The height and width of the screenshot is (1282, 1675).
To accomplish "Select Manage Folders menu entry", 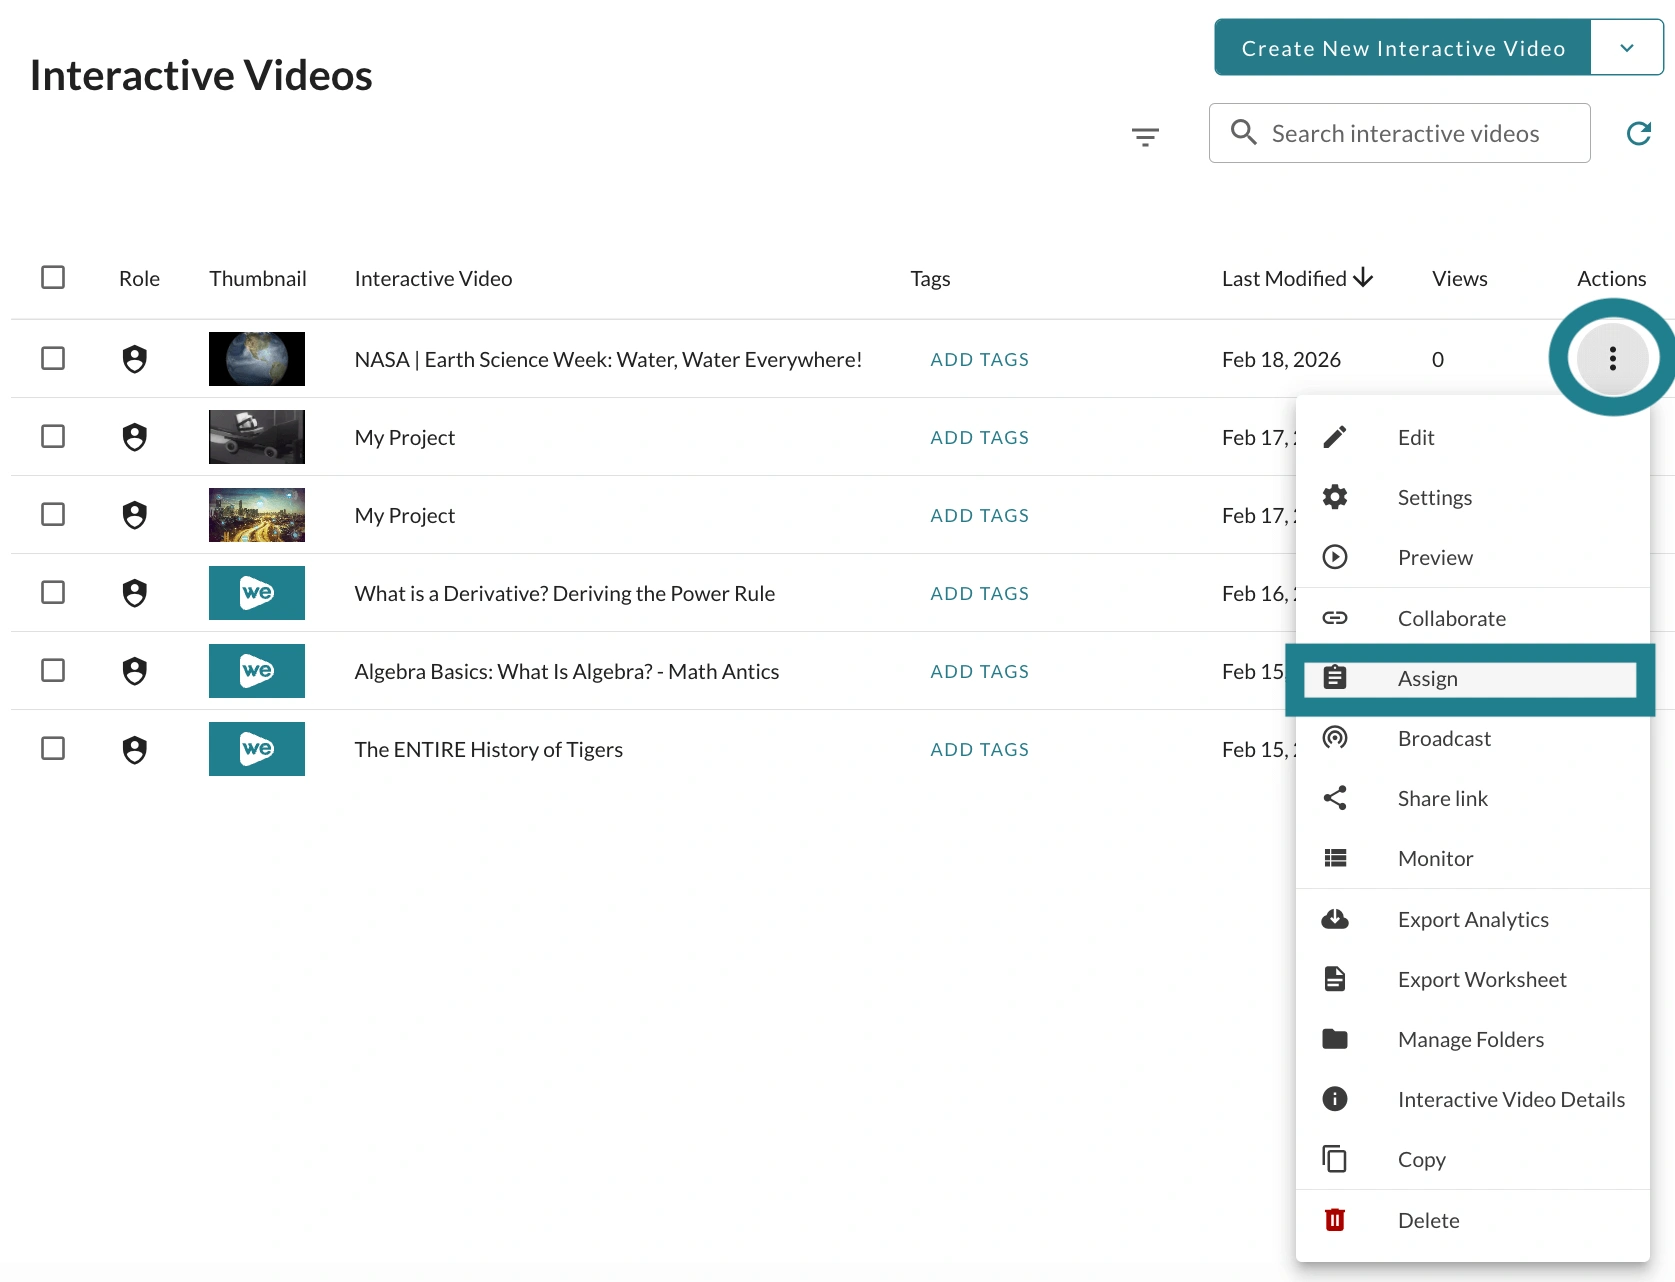I will (x=1472, y=1039).
